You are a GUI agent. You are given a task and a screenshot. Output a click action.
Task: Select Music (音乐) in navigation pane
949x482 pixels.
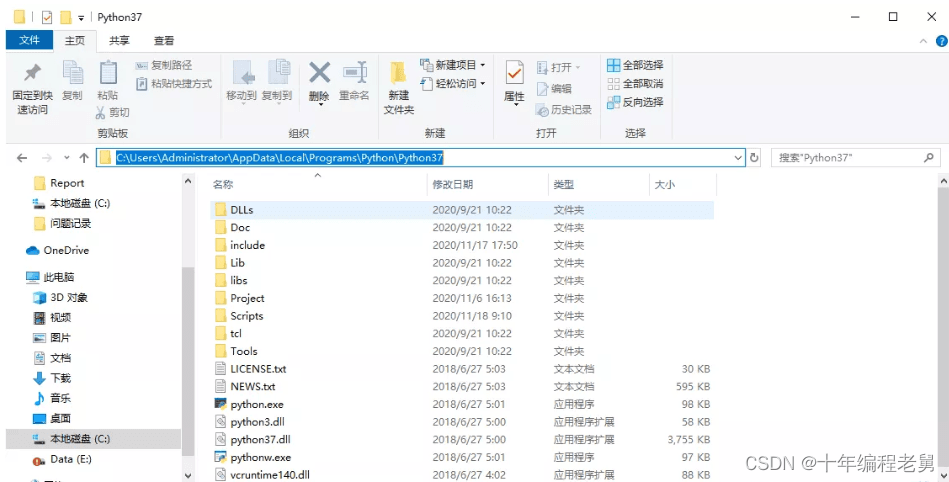53,398
